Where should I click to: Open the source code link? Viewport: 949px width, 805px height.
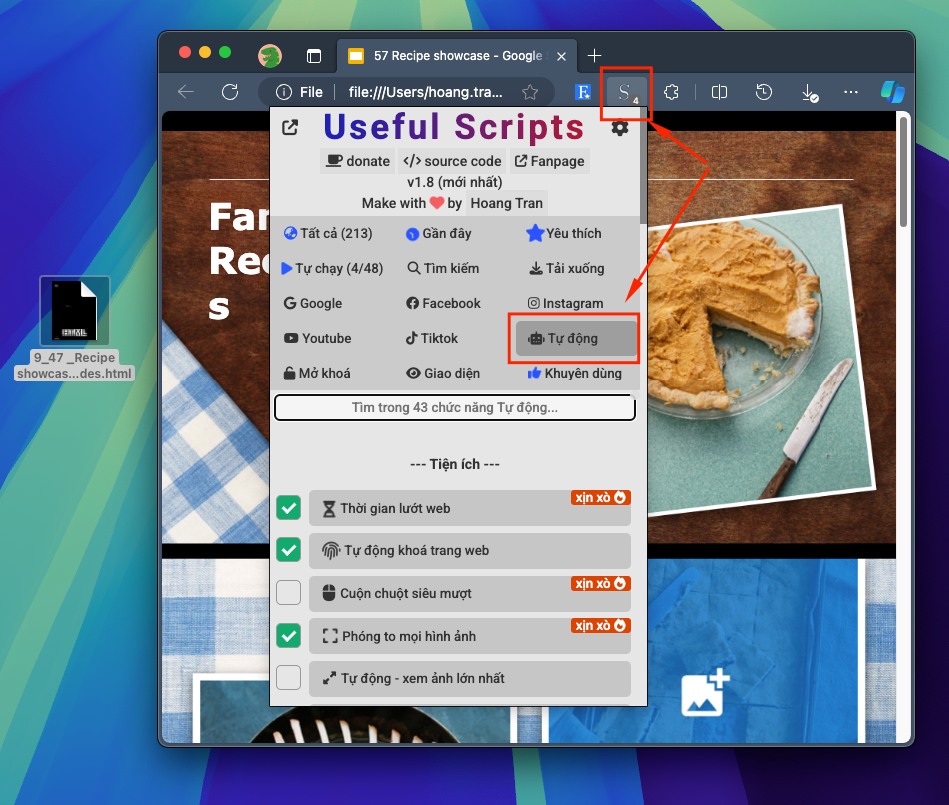453,161
